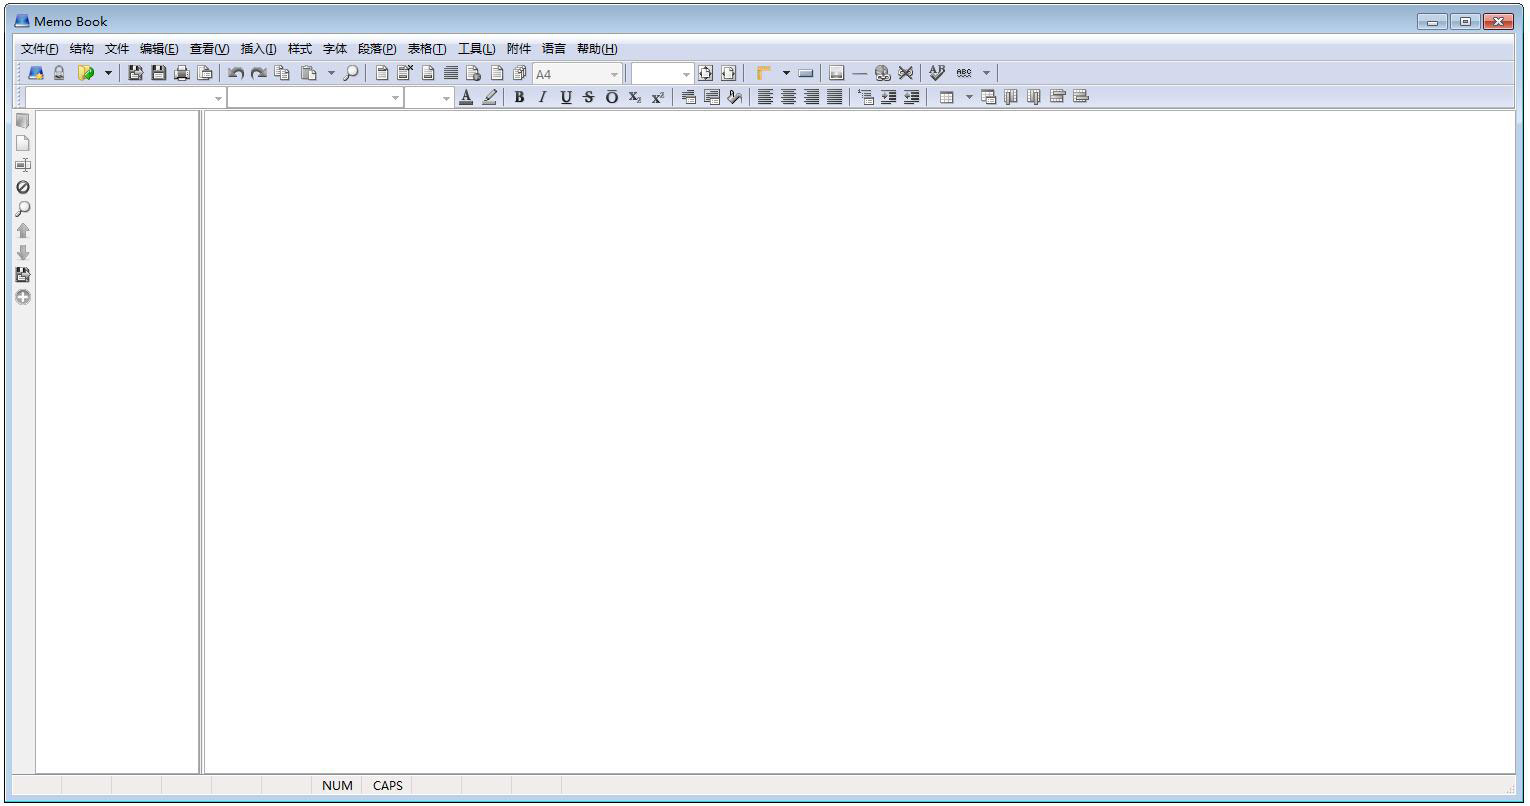Click the lock/padlock toolbar icon

[x=59, y=73]
